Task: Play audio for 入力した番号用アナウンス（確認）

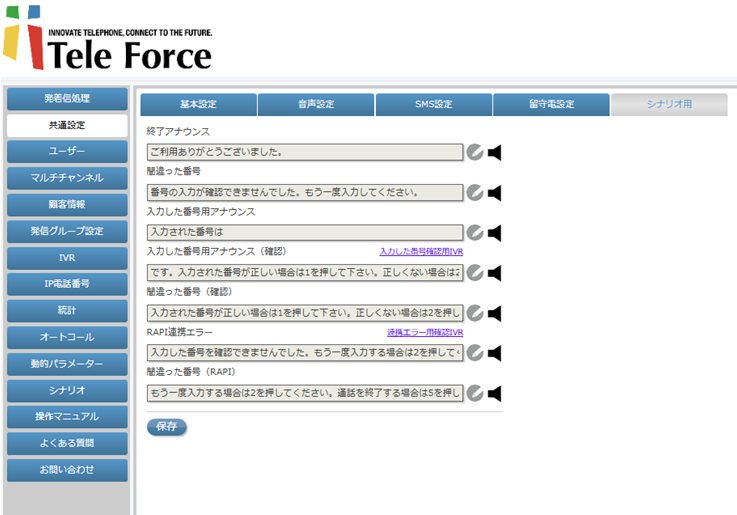Action: 494,273
